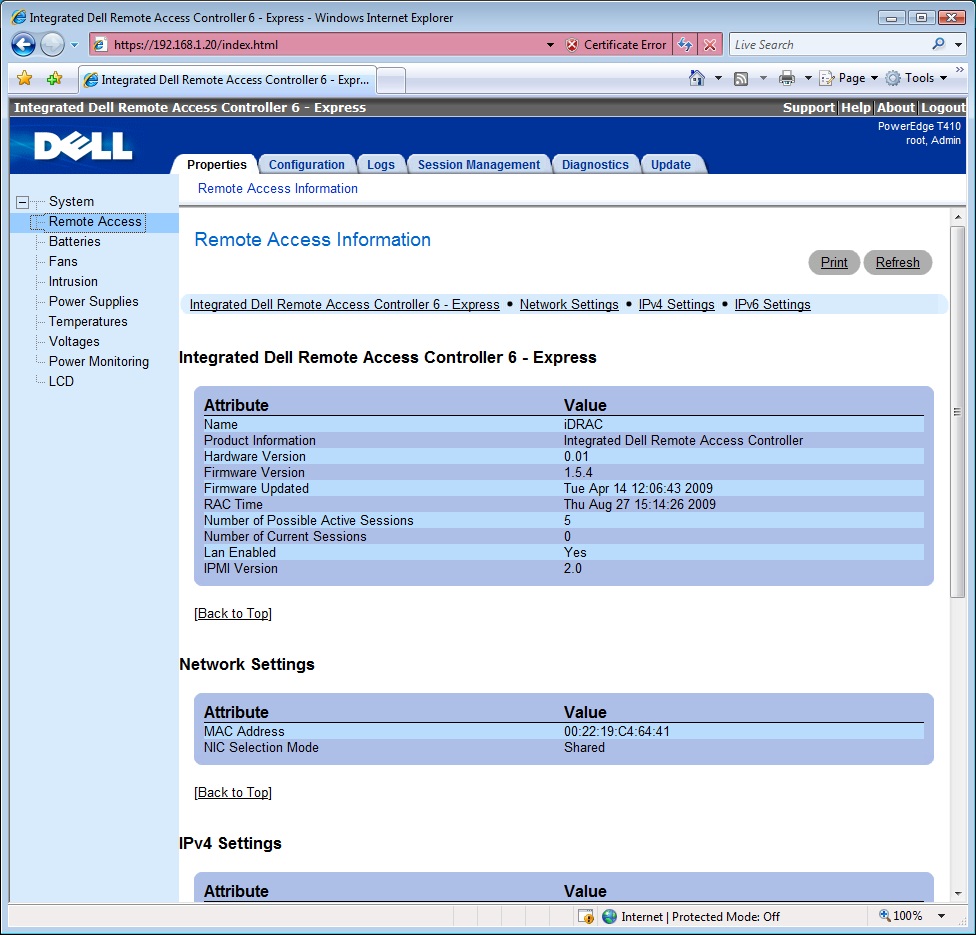Select System in the navigation tree
Screen dimensions: 976x935
click(72, 202)
